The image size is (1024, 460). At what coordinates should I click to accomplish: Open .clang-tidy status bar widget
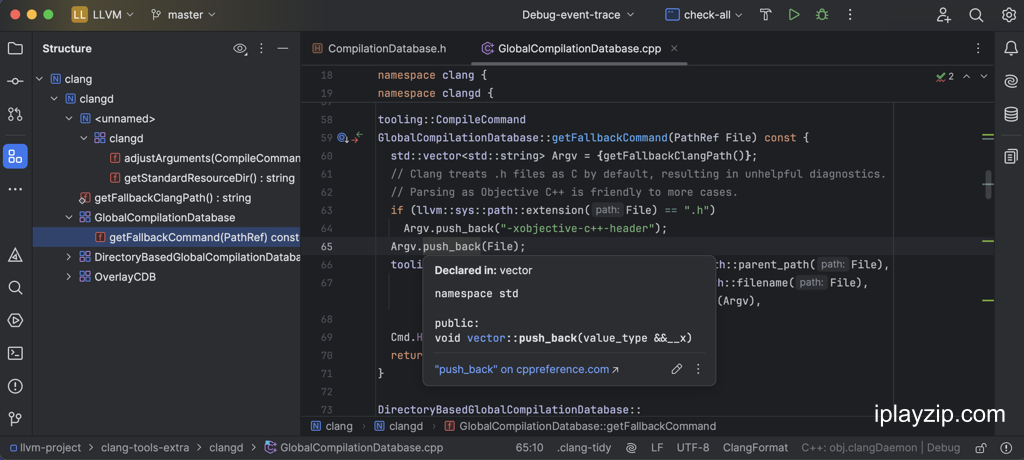pos(585,448)
